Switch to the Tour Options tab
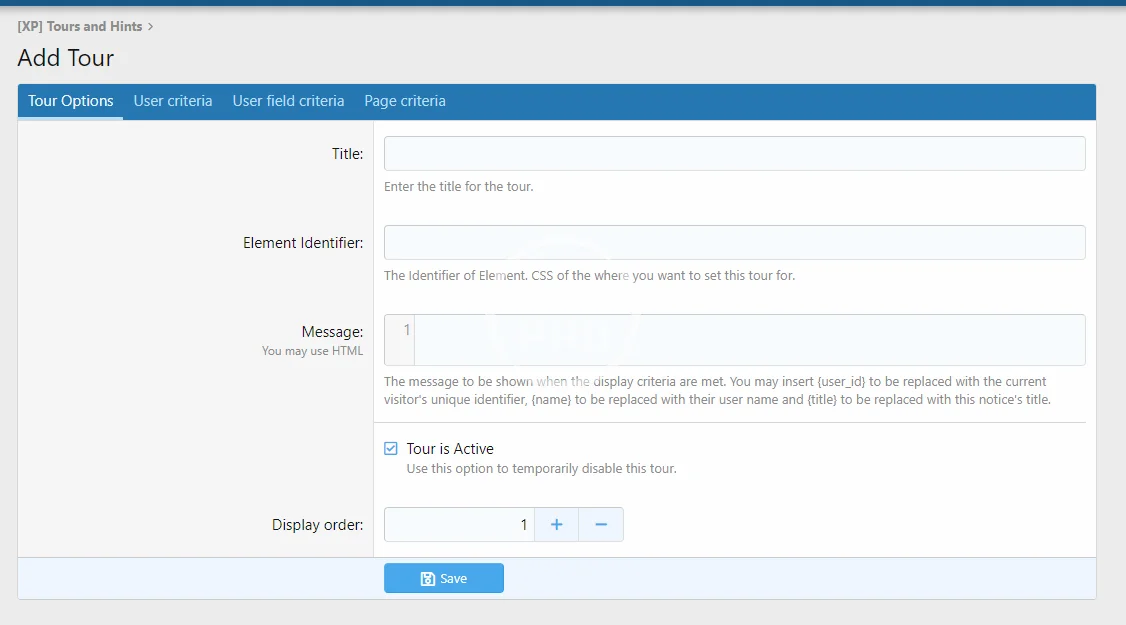The width and height of the screenshot is (1126, 625). (71, 101)
